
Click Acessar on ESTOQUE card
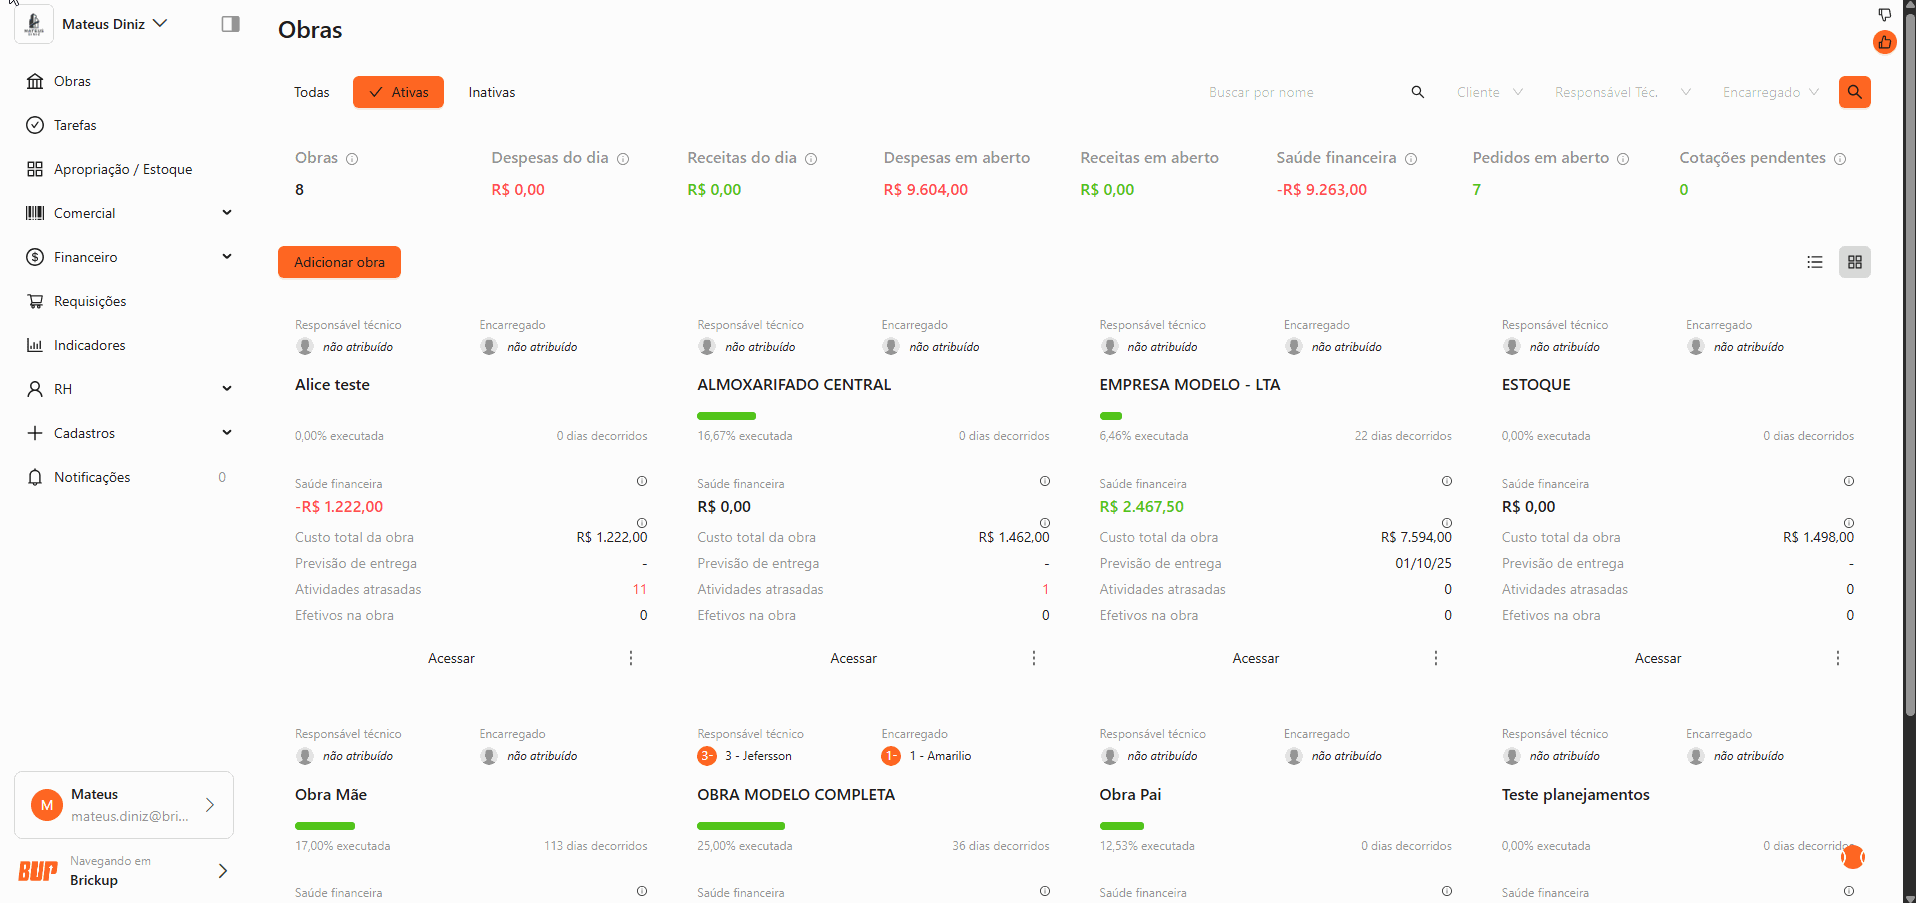point(1658,658)
